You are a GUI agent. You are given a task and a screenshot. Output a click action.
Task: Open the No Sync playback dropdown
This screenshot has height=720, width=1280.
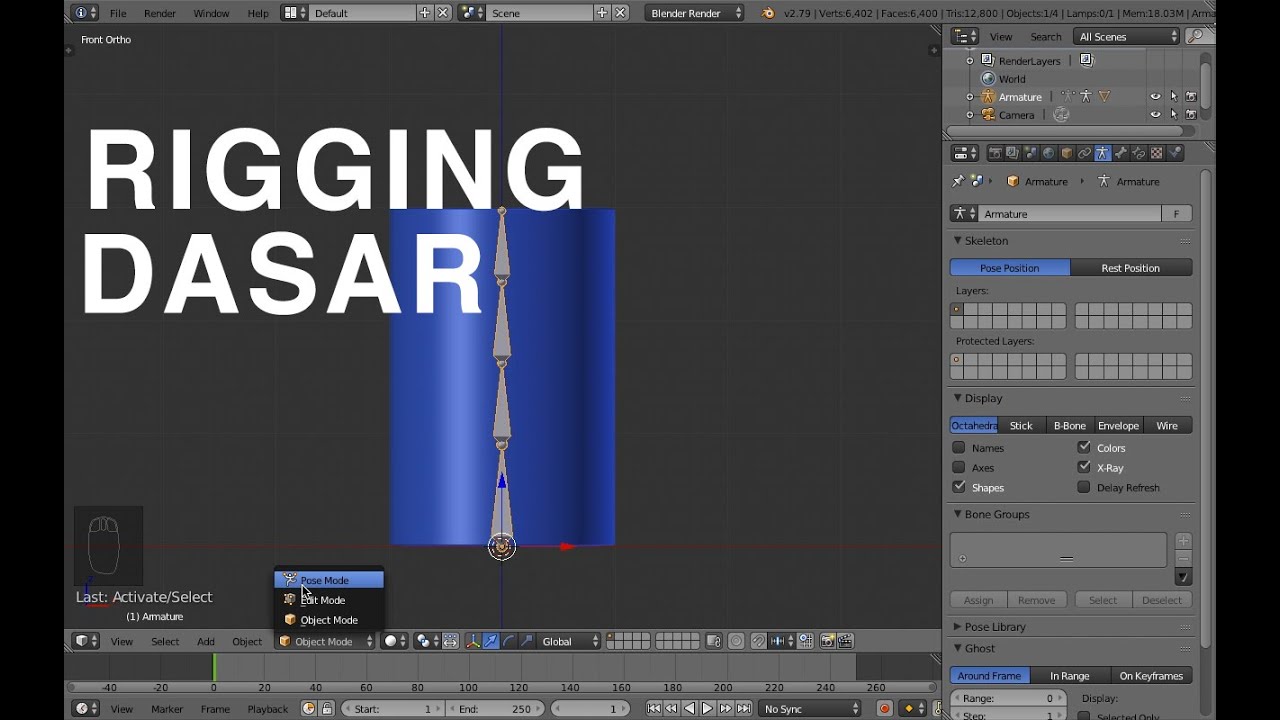pos(810,708)
